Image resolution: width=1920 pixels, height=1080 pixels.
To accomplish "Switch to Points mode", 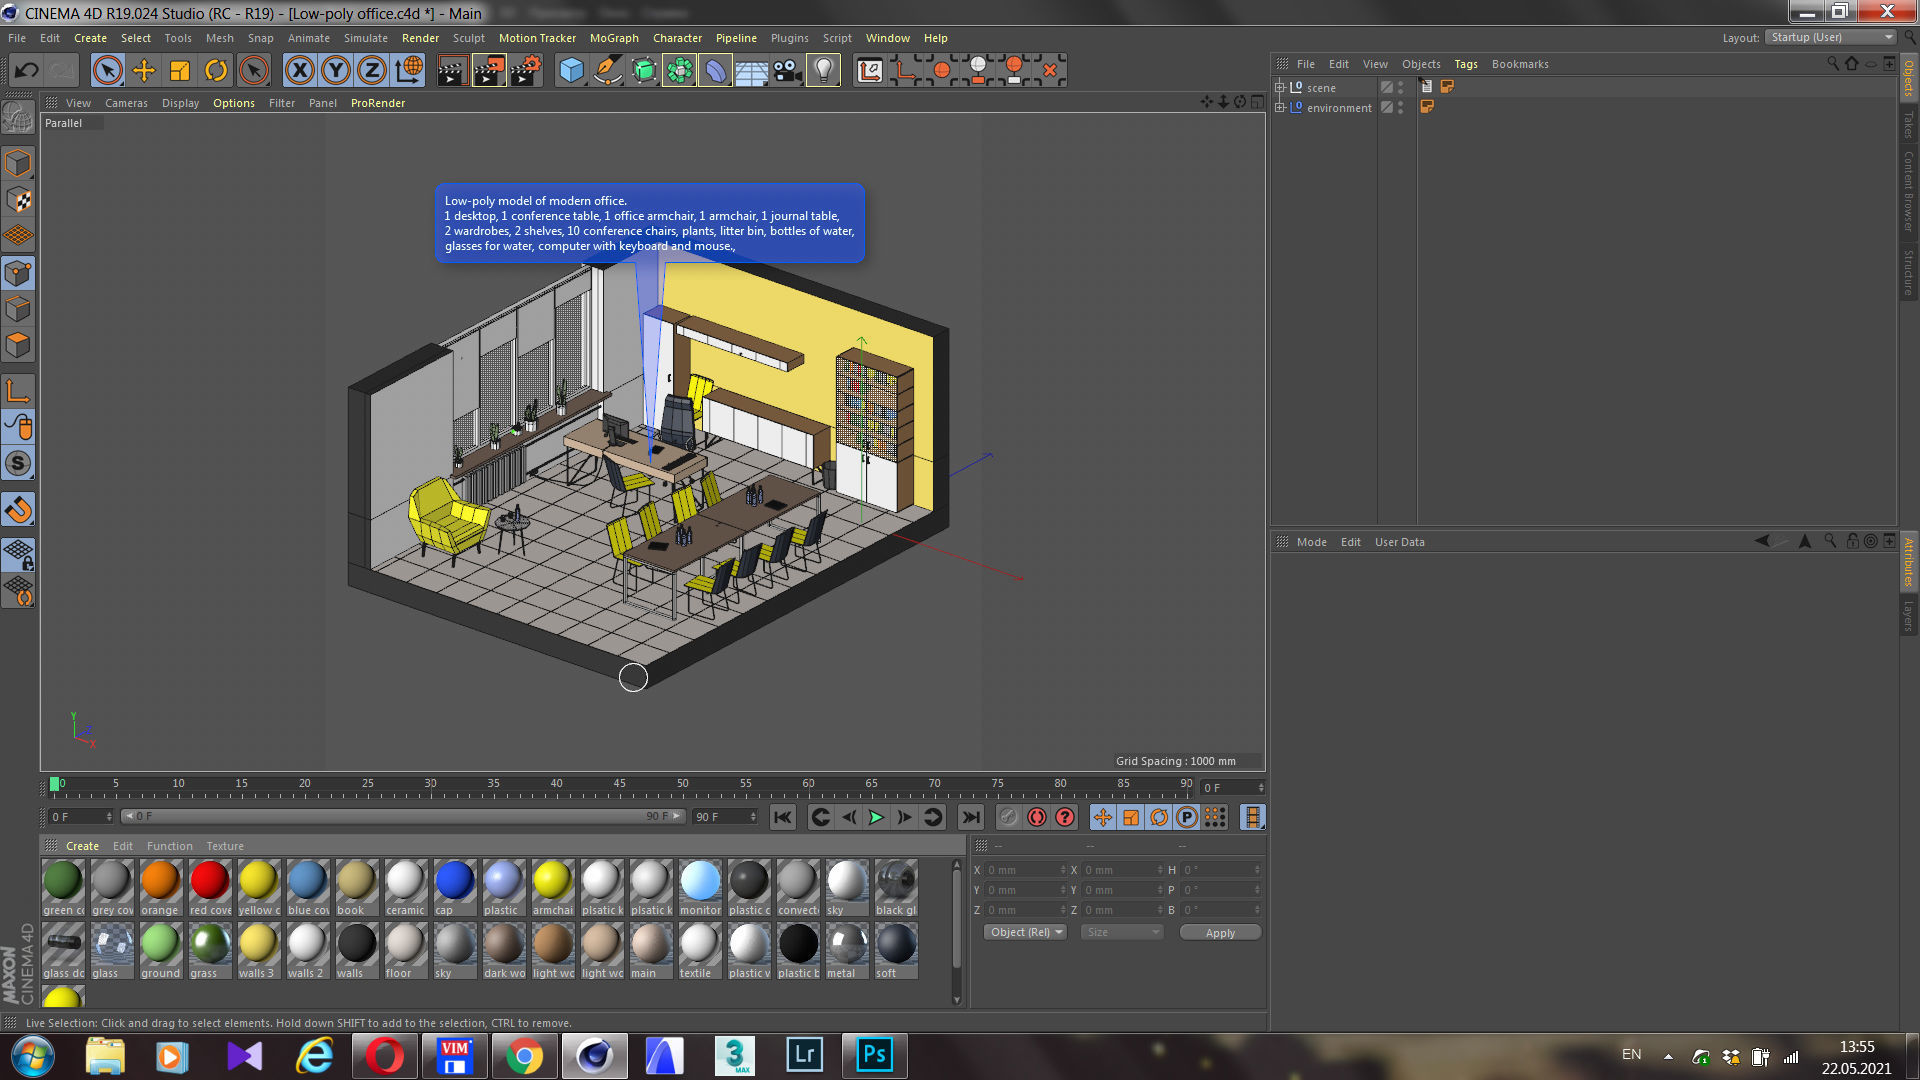I will [18, 273].
